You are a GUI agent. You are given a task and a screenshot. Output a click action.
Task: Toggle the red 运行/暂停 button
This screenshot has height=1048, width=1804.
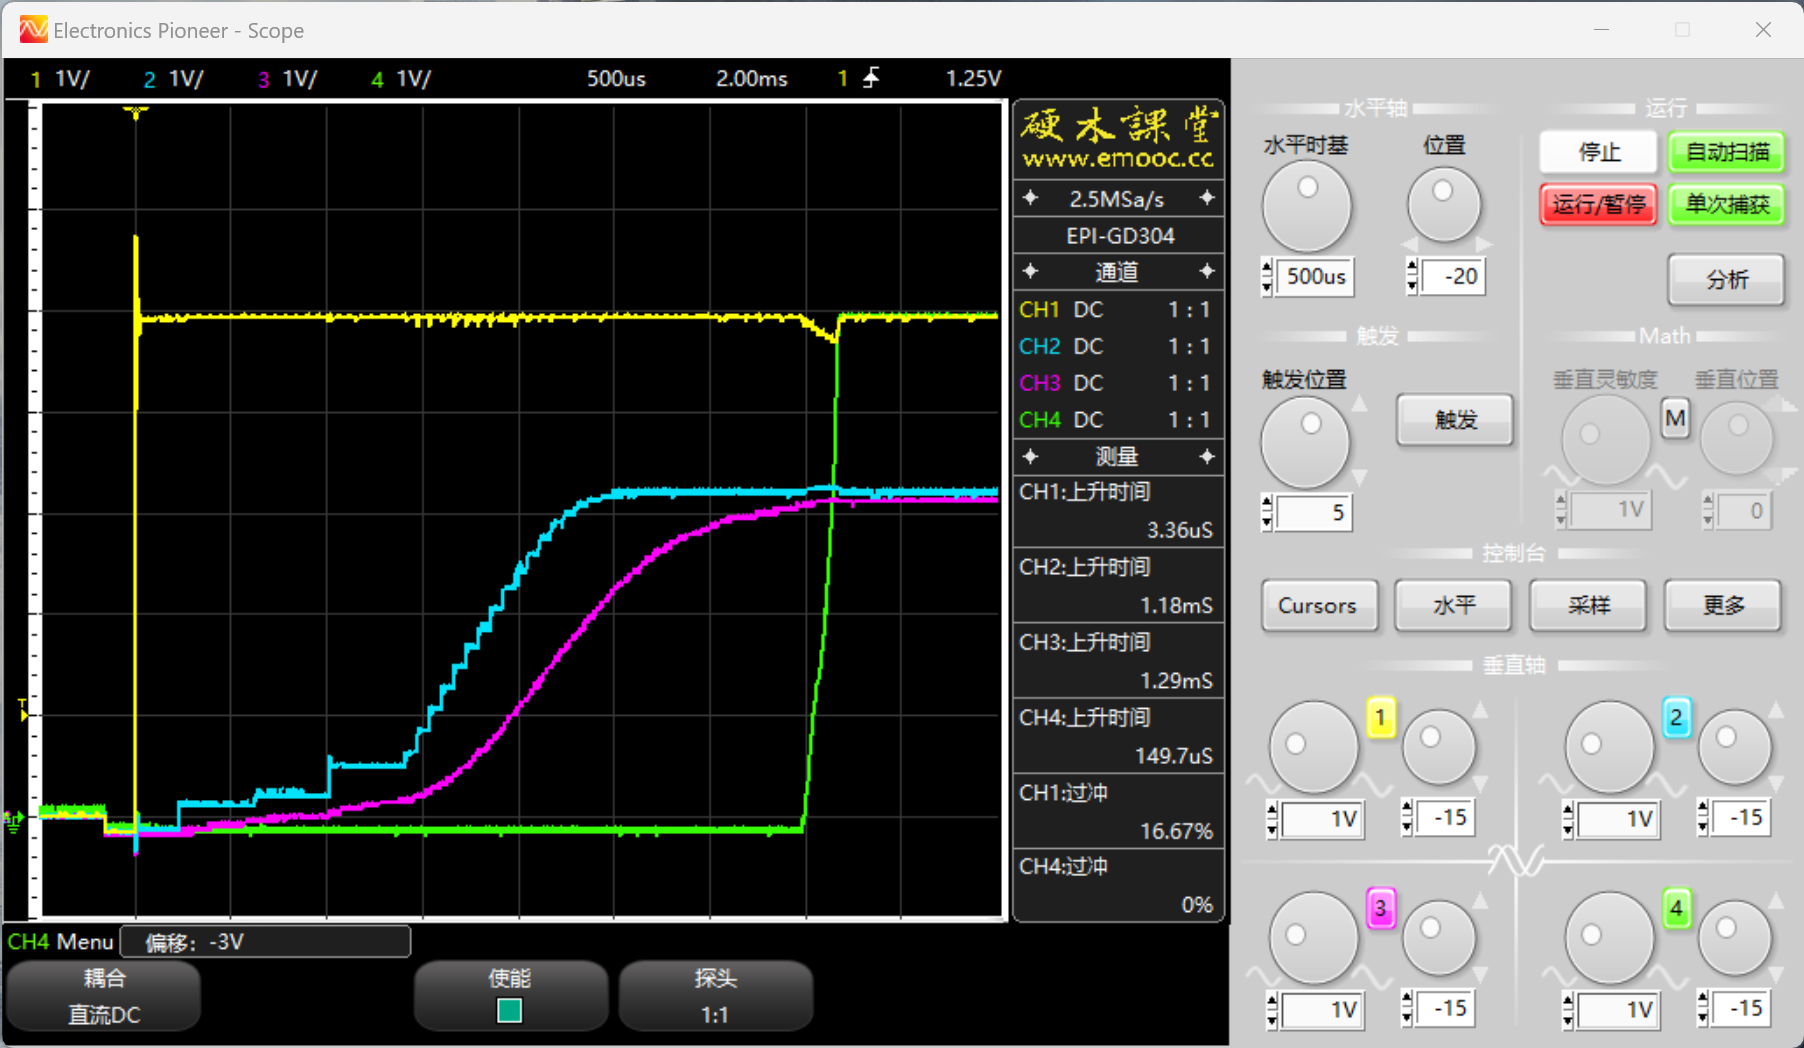[x=1598, y=204]
